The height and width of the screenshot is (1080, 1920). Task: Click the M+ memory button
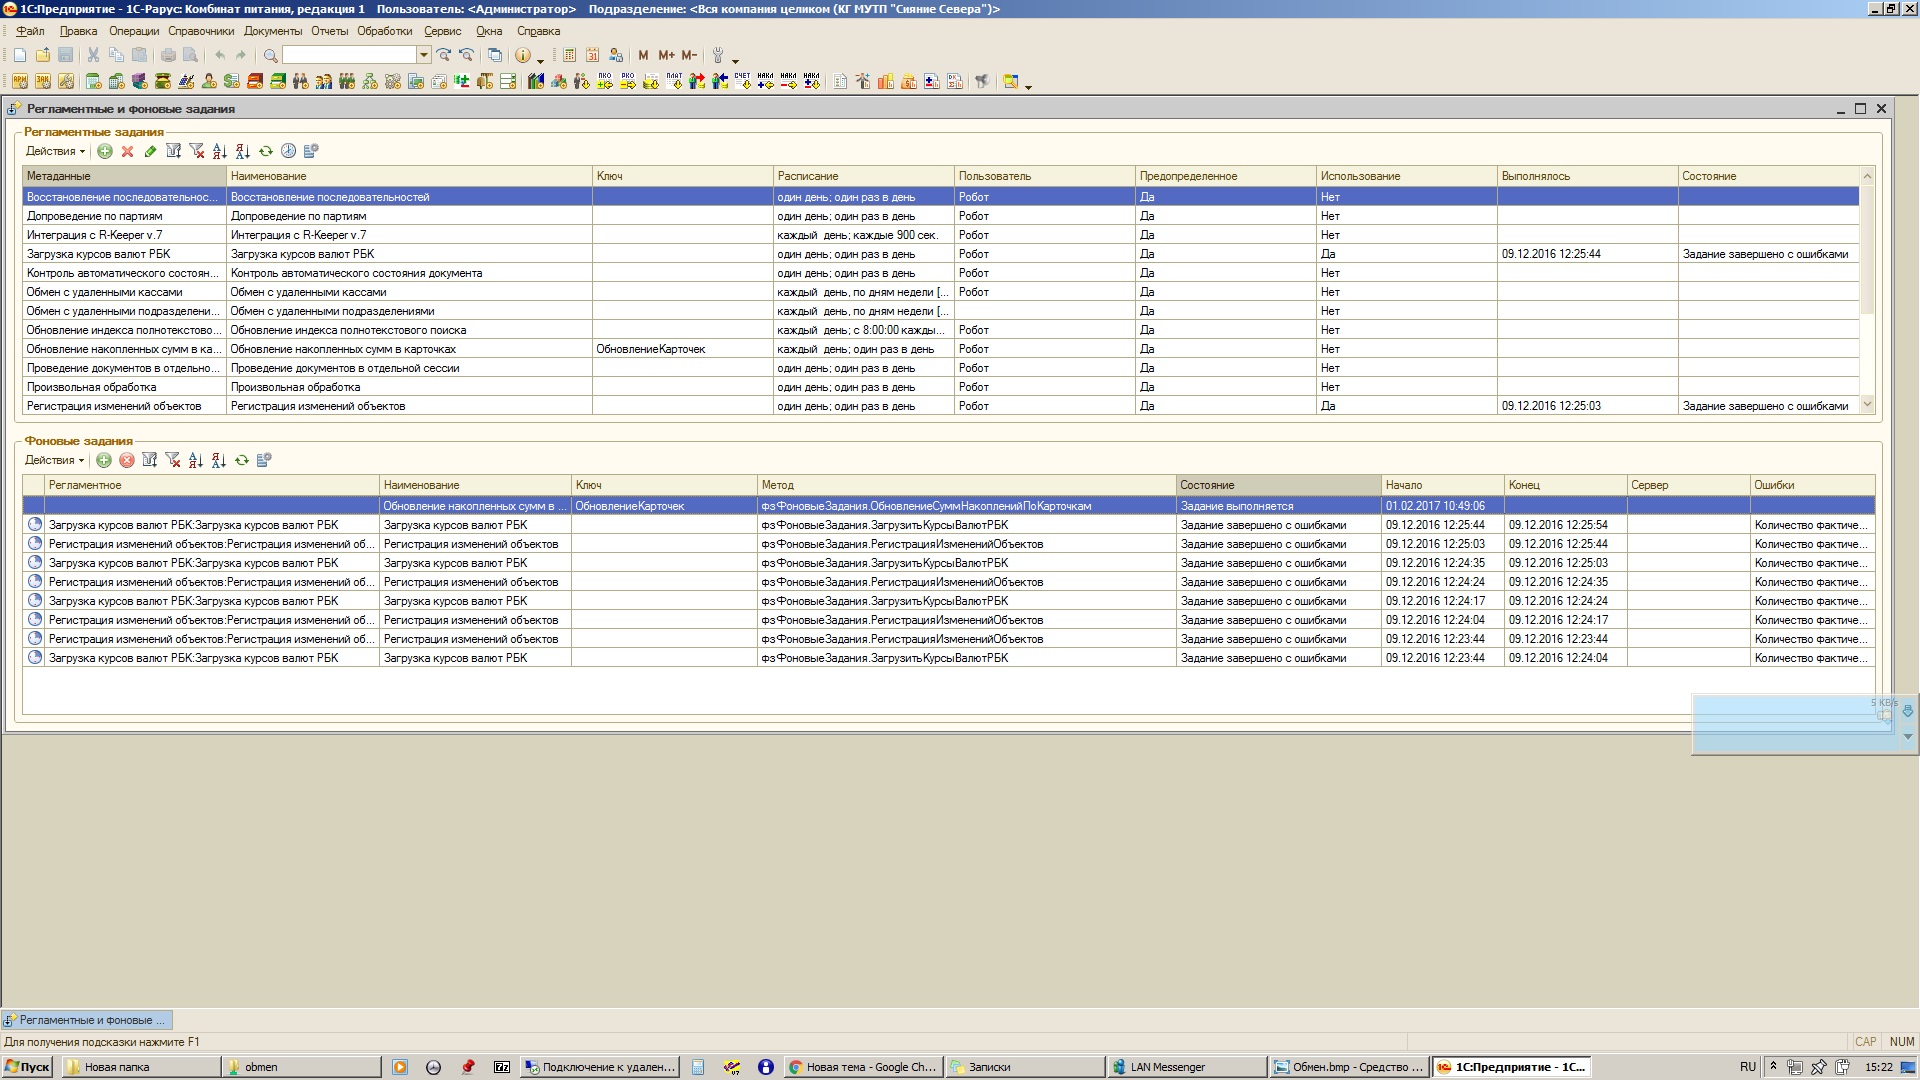[666, 55]
